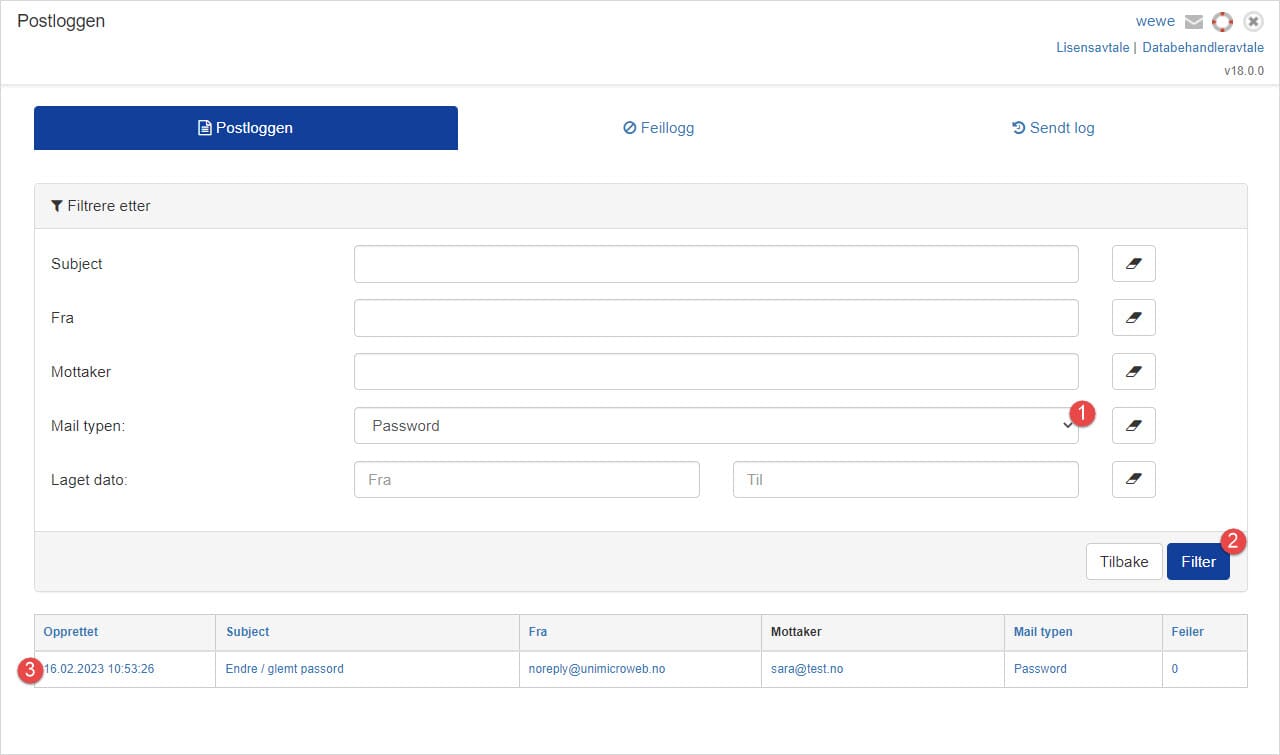Image resolution: width=1280 pixels, height=755 pixels.
Task: Switch to the Feillogg tab
Action: 658,128
